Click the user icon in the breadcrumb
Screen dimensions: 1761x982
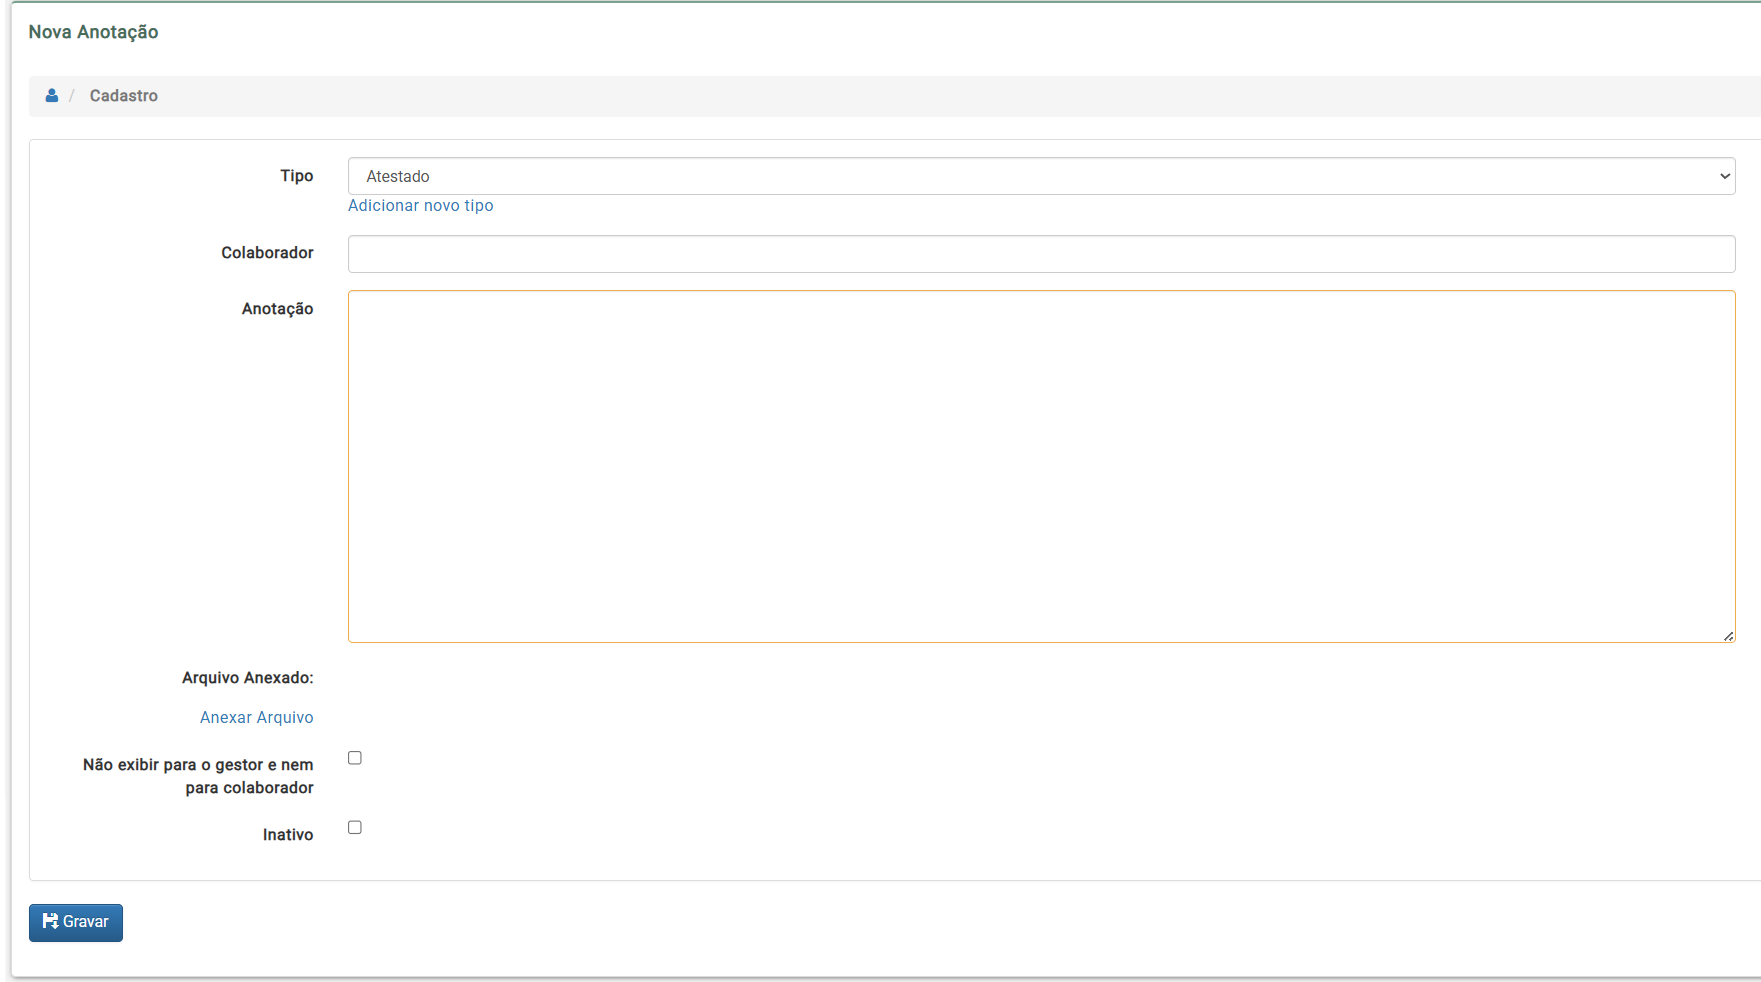[x=52, y=96]
